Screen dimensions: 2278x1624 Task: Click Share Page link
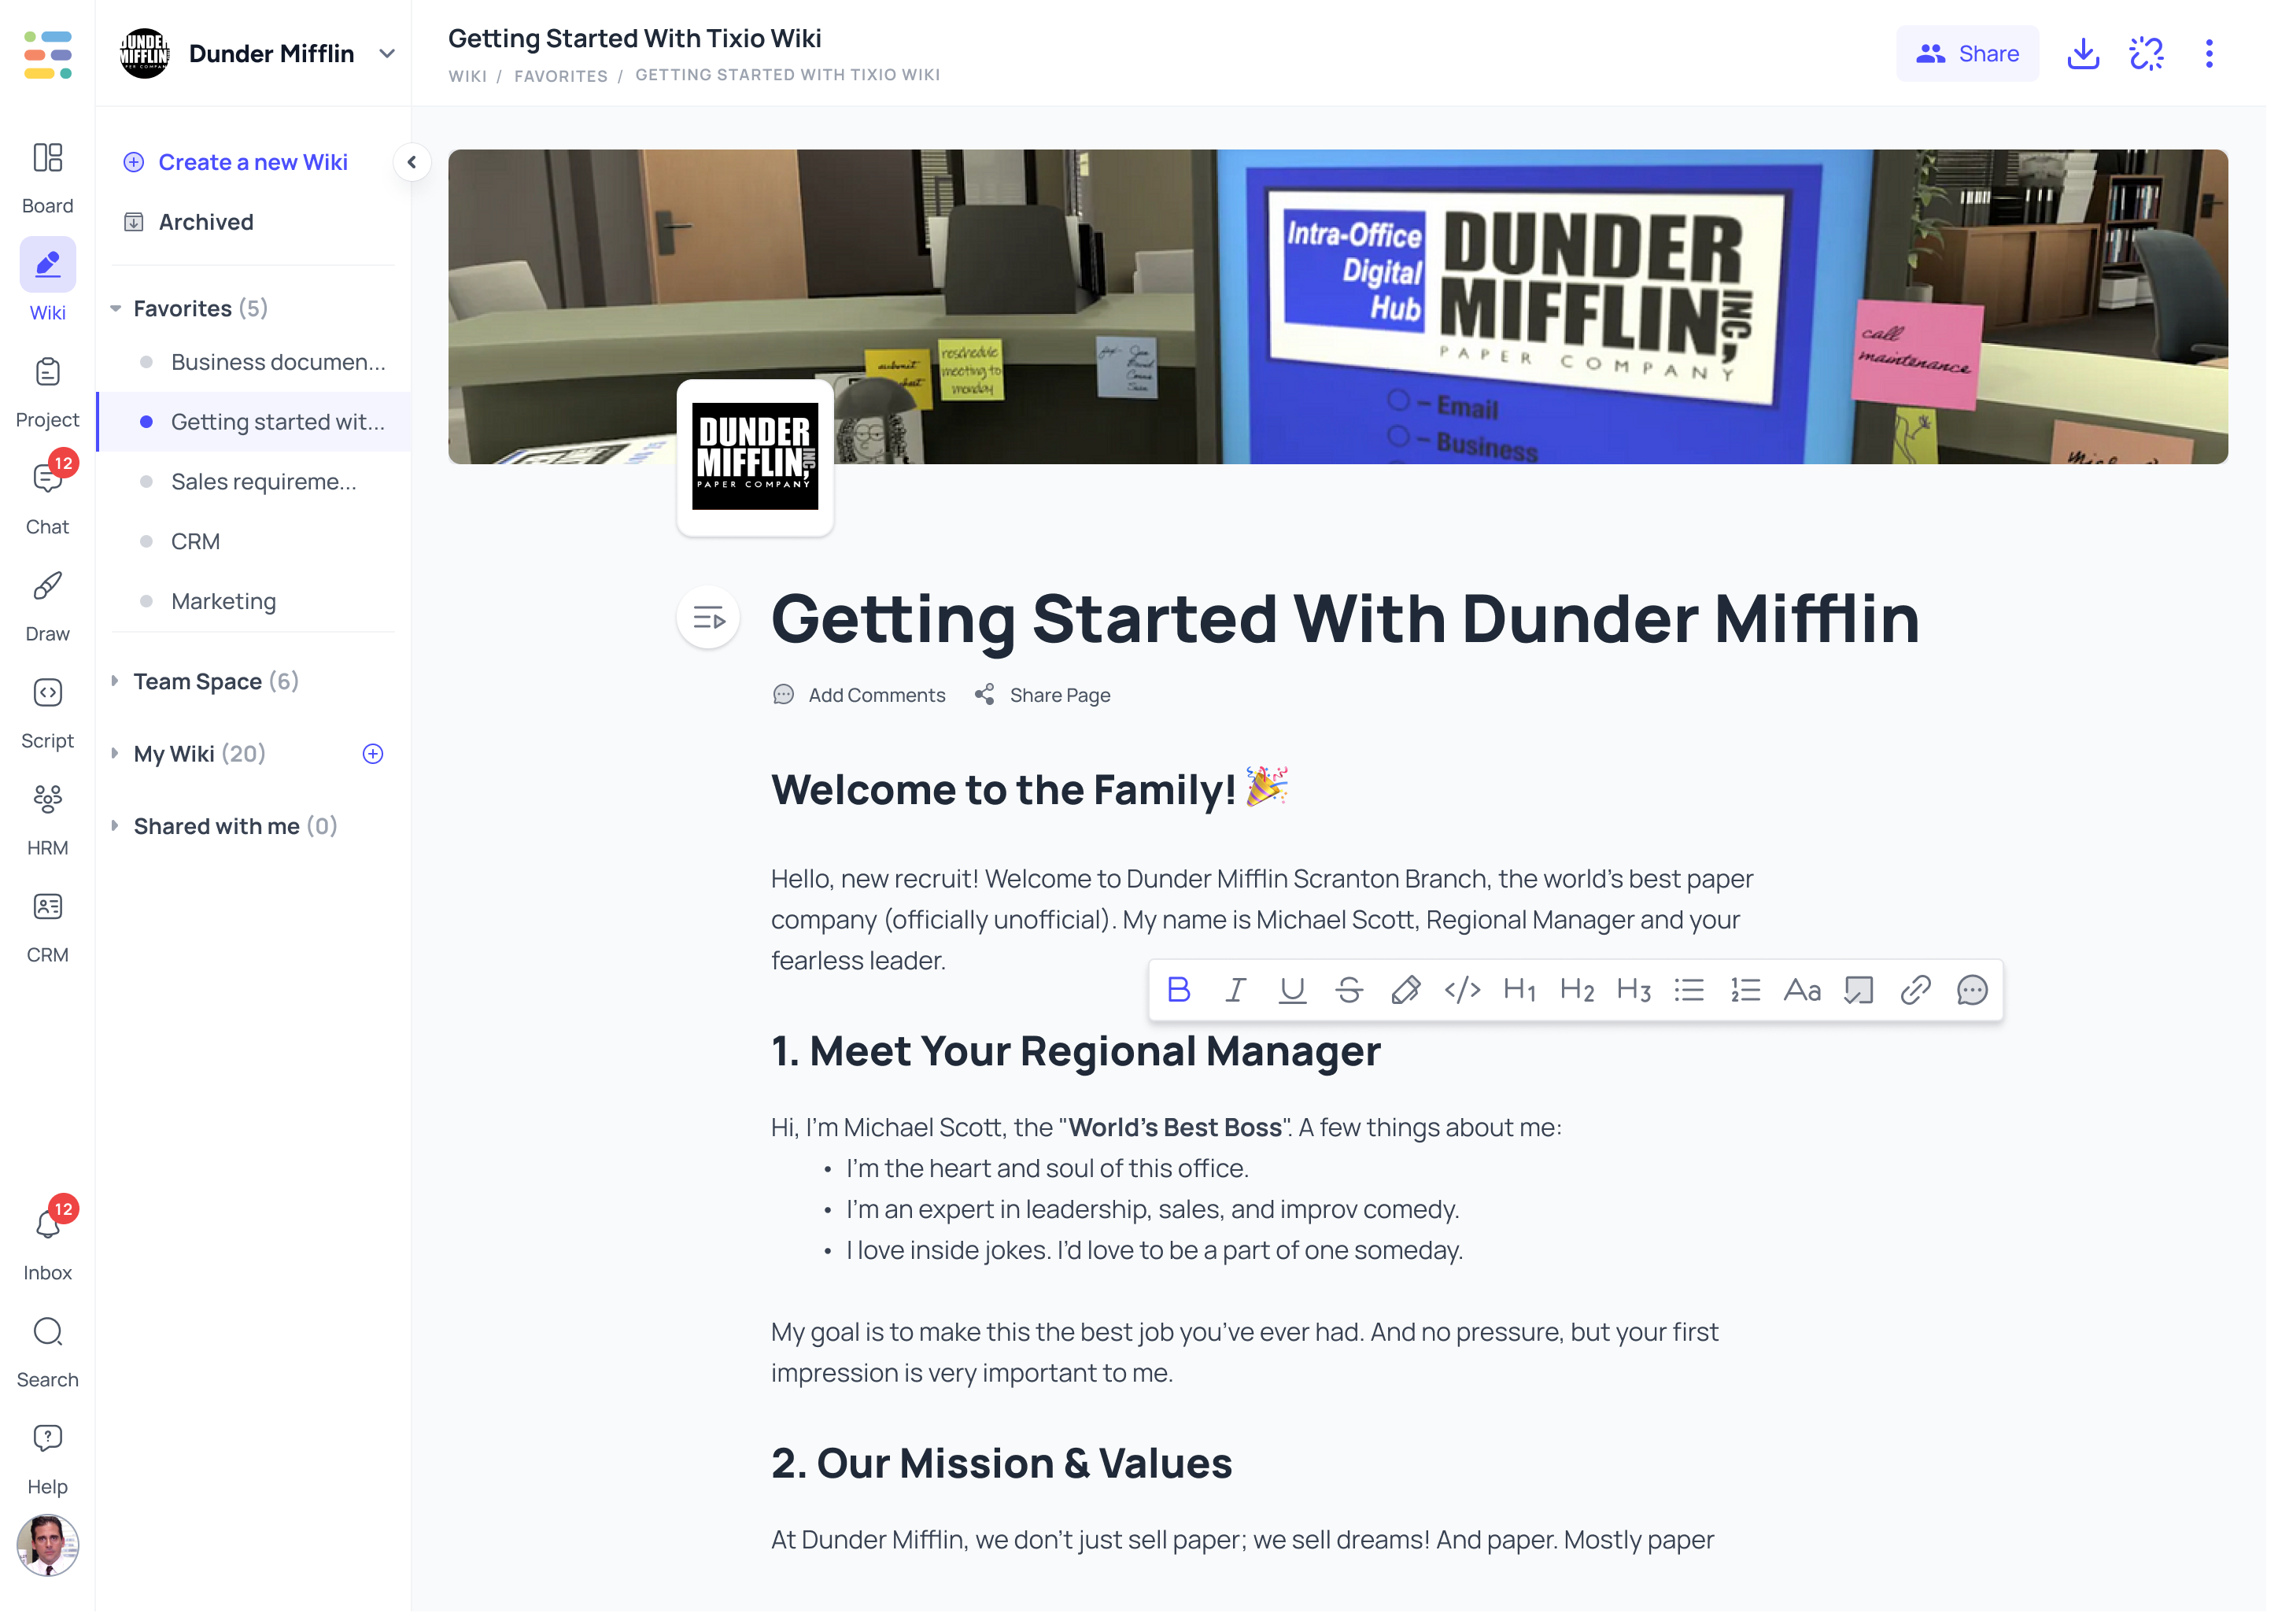1043,695
